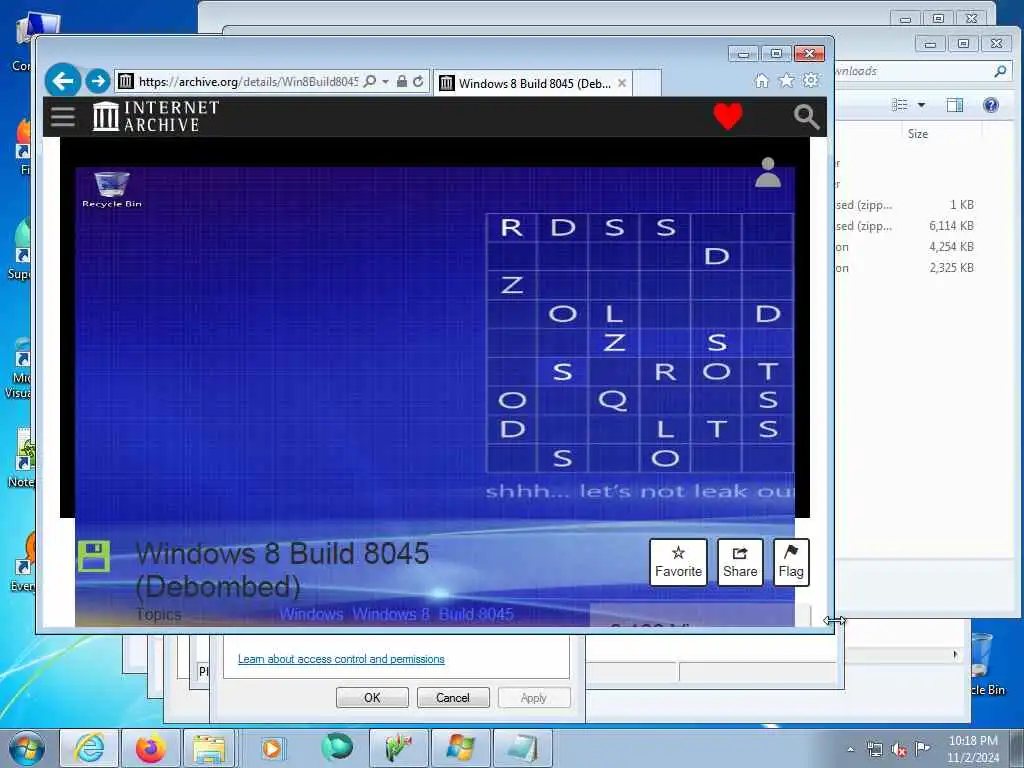Click the Windows 8 screenshot thumbnail
This screenshot has width=1024, height=768.
pyautogui.click(x=435, y=342)
